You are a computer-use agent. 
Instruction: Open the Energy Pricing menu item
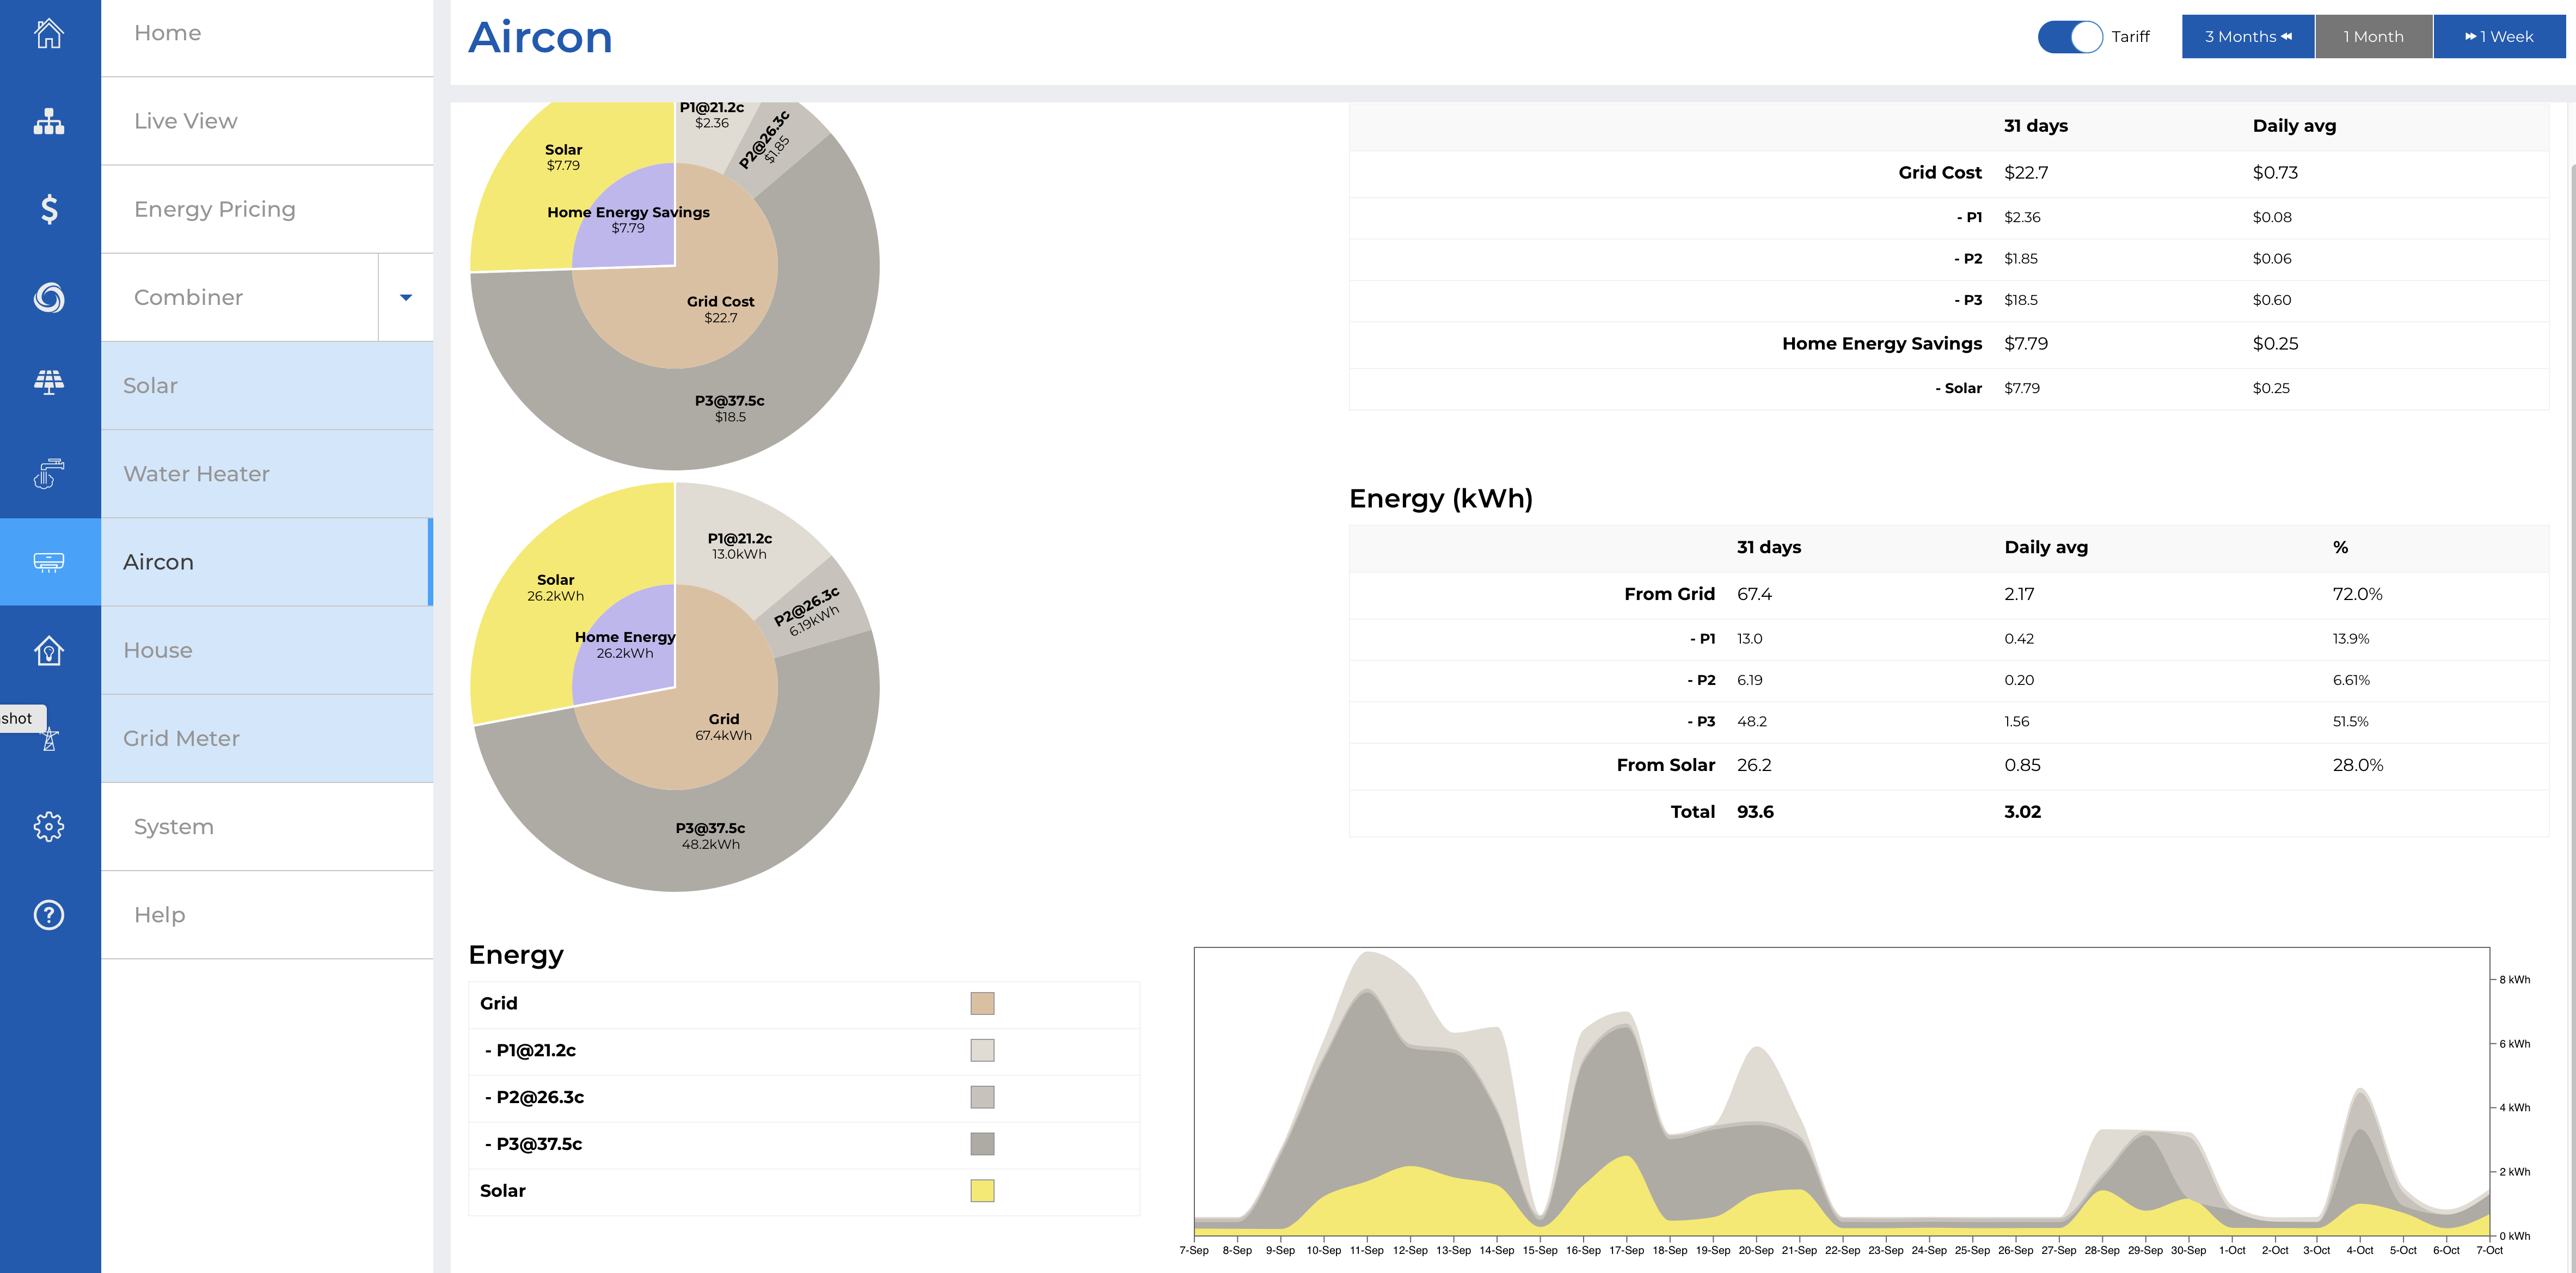[215, 209]
